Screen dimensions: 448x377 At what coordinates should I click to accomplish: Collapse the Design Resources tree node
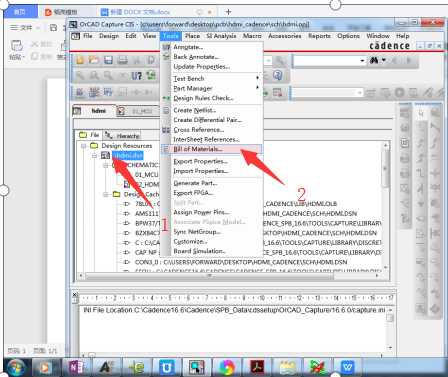coord(84,146)
